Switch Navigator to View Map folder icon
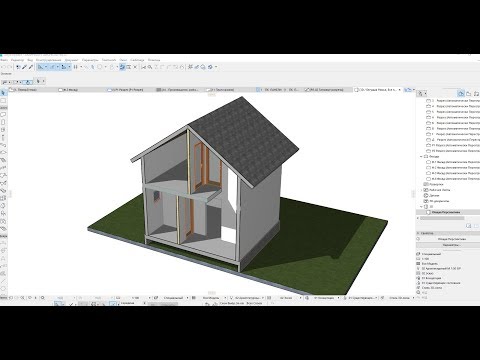The image size is (480, 360). coord(468,94)
